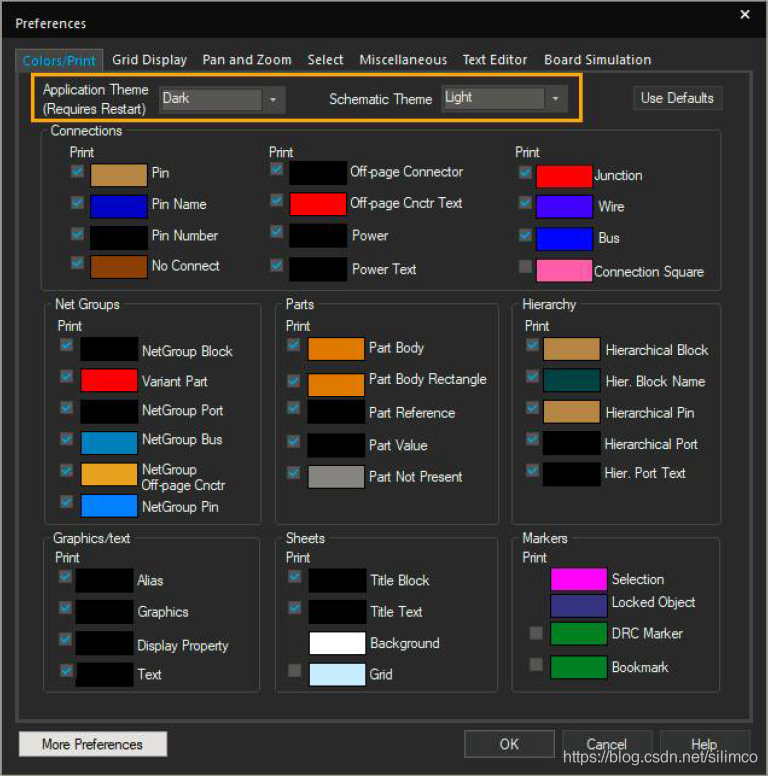Image resolution: width=768 pixels, height=776 pixels.
Task: Open the Board Simulation tab
Action: click(x=597, y=60)
